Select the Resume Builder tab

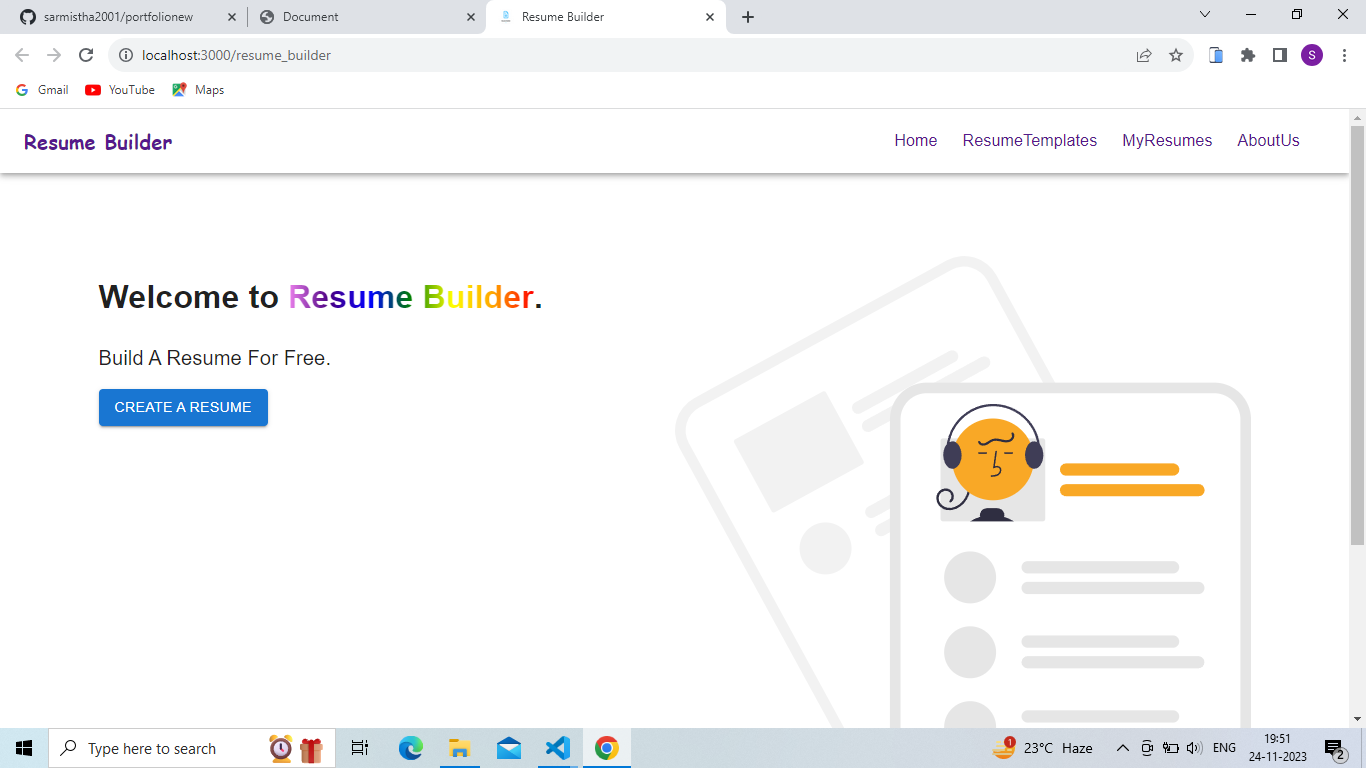click(x=606, y=17)
